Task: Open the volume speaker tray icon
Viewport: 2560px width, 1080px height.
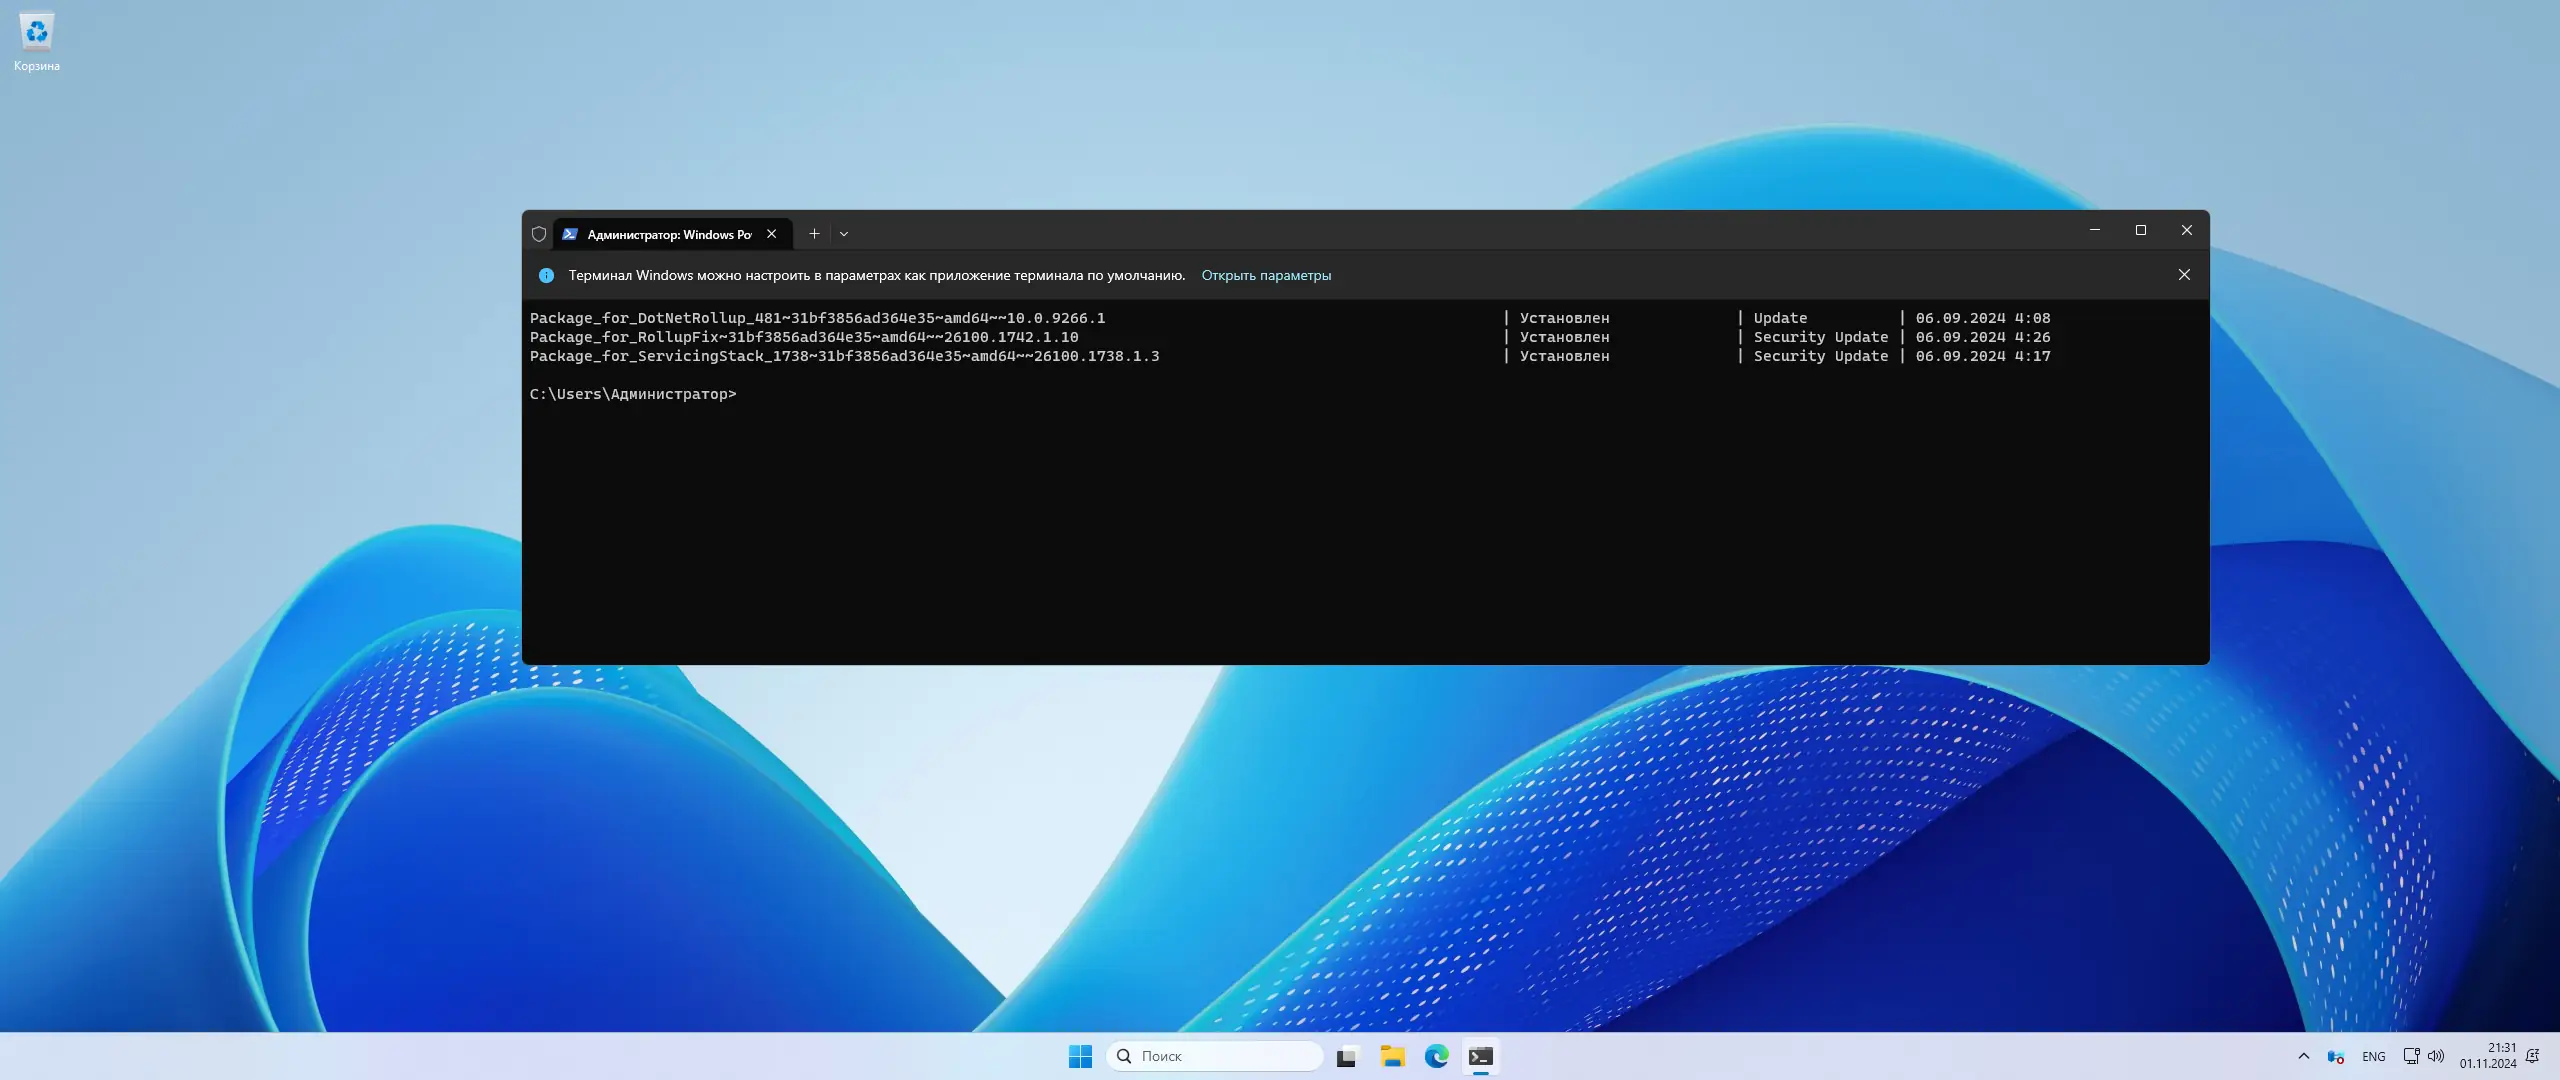Action: [x=2436, y=1056]
